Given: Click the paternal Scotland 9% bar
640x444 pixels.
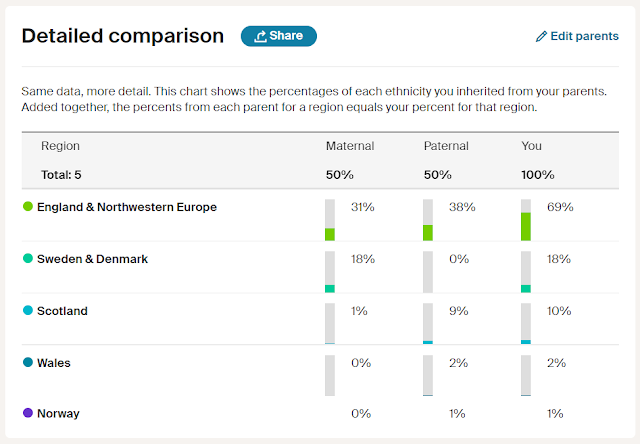Looking at the screenshot, I should point(428,324).
